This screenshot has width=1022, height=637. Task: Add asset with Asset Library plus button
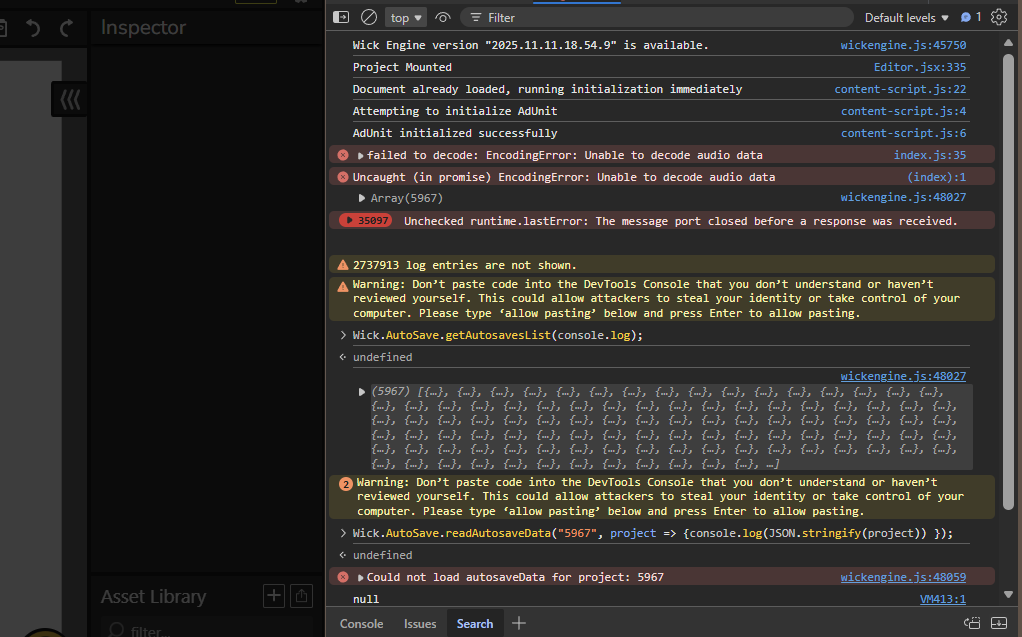click(273, 596)
